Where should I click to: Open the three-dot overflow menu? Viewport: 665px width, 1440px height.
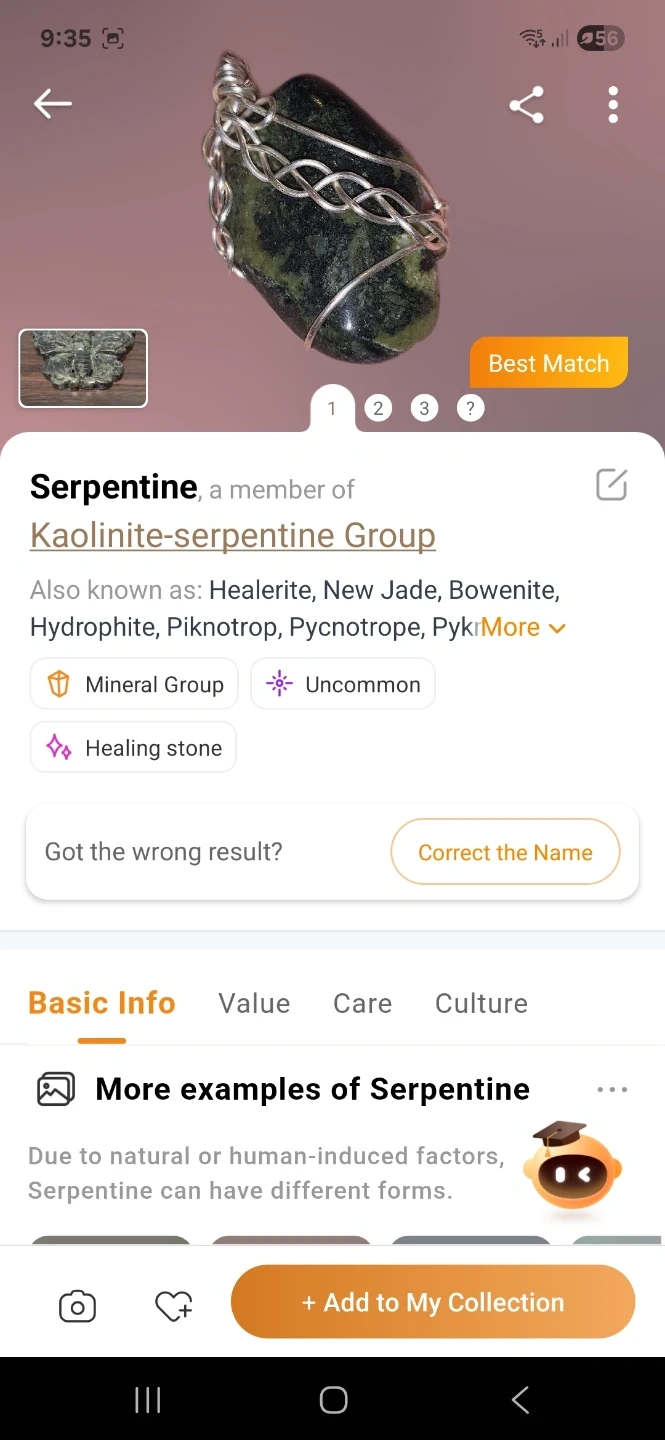[x=612, y=104]
